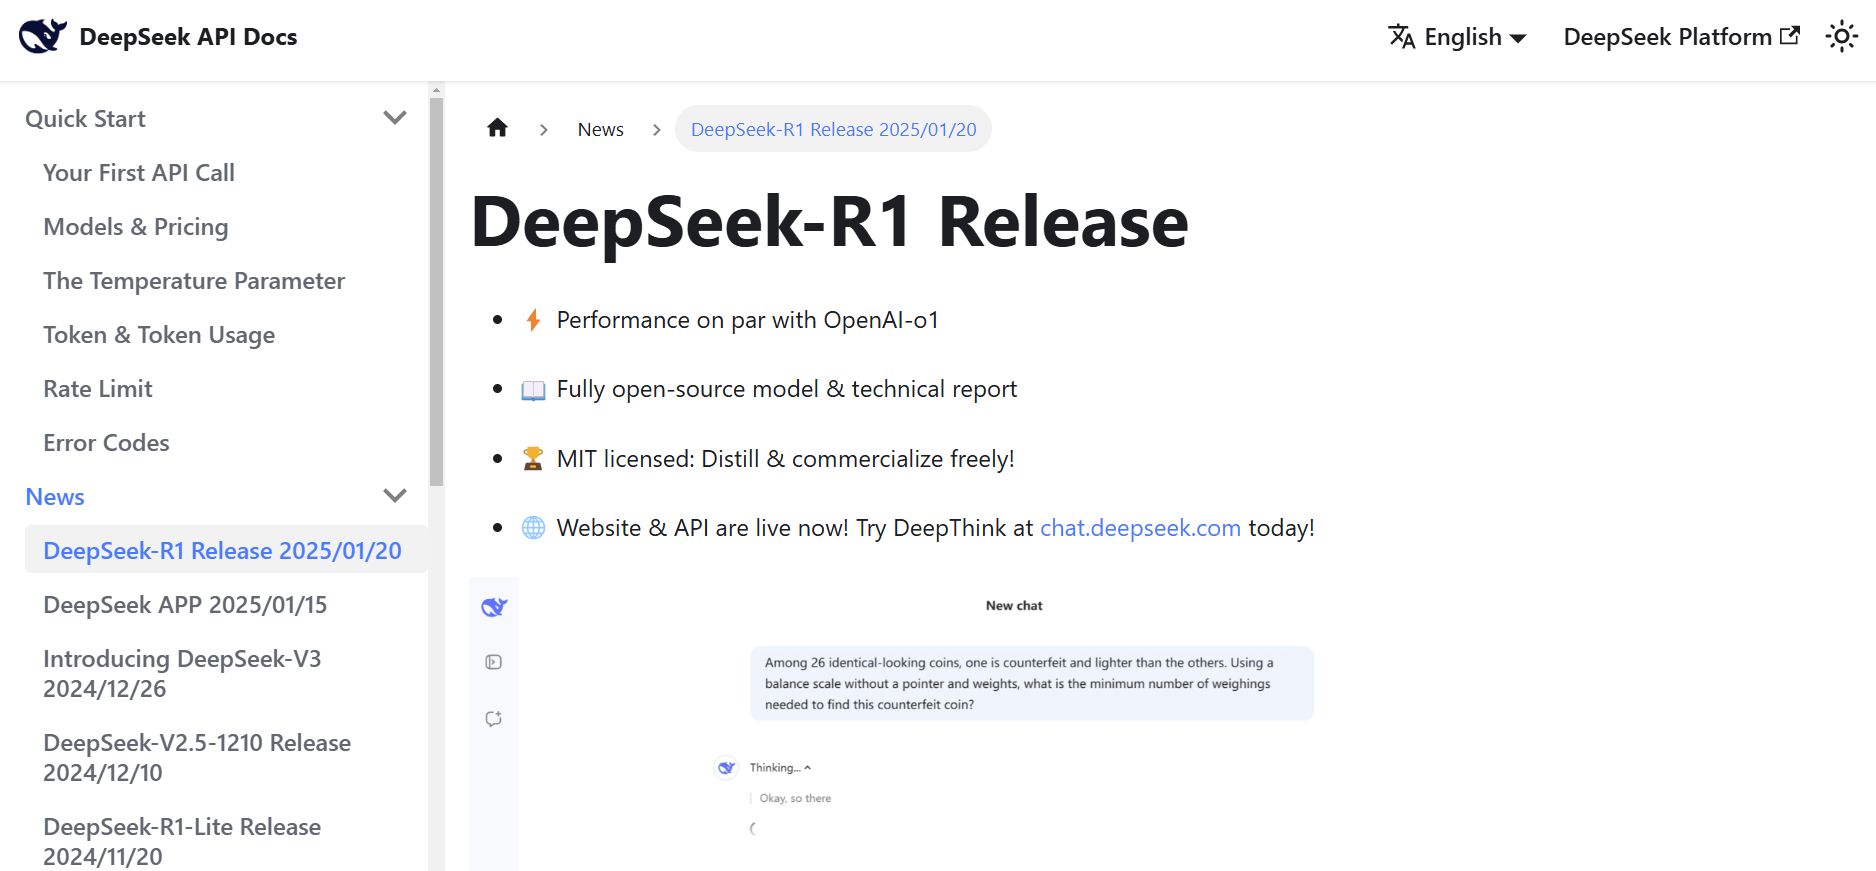Open the Rate Limit page
The width and height of the screenshot is (1876, 871).
tap(98, 389)
